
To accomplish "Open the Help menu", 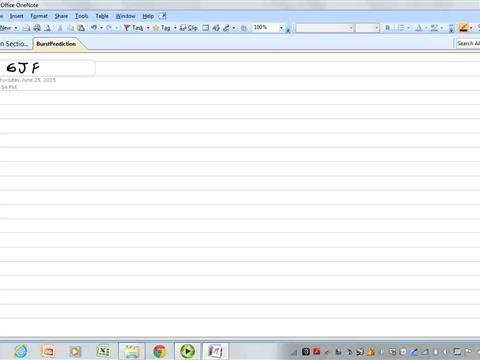I will (x=148, y=16).
